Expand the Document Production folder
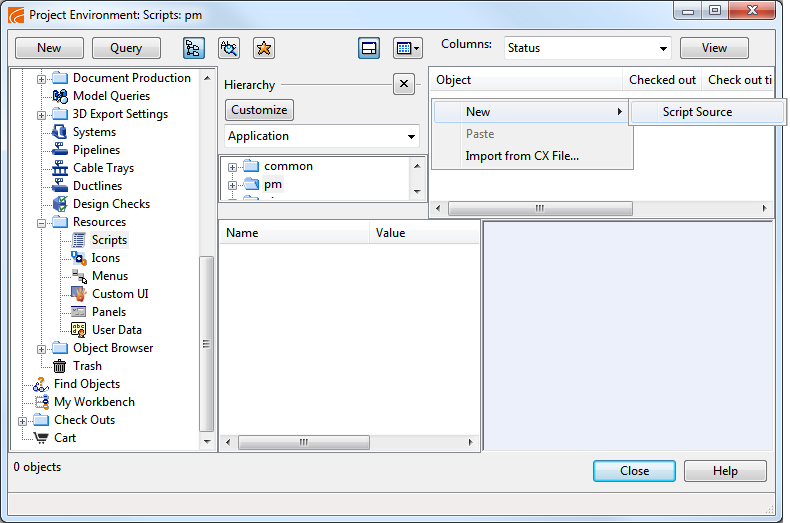Image resolution: width=790 pixels, height=523 pixels. (x=42, y=78)
